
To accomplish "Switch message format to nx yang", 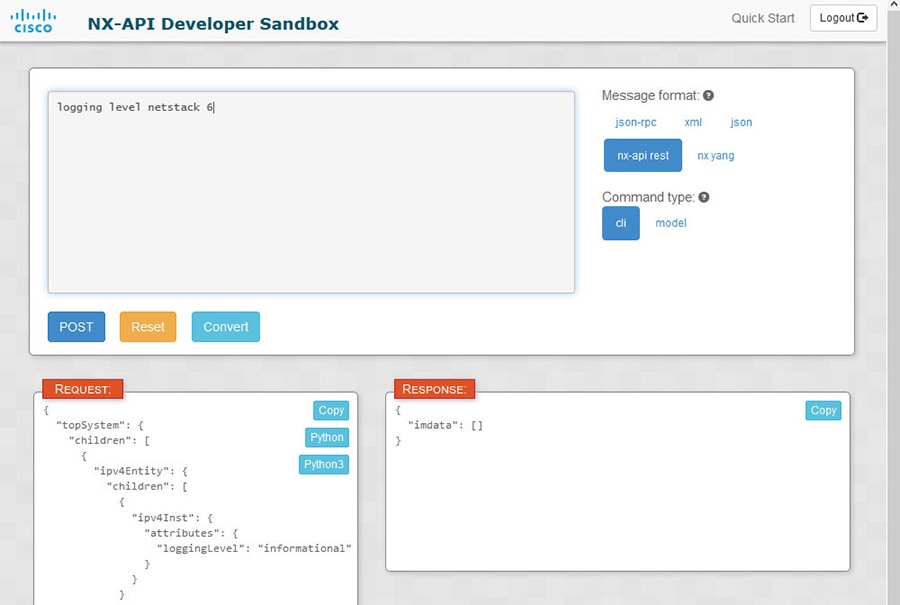I will [716, 155].
